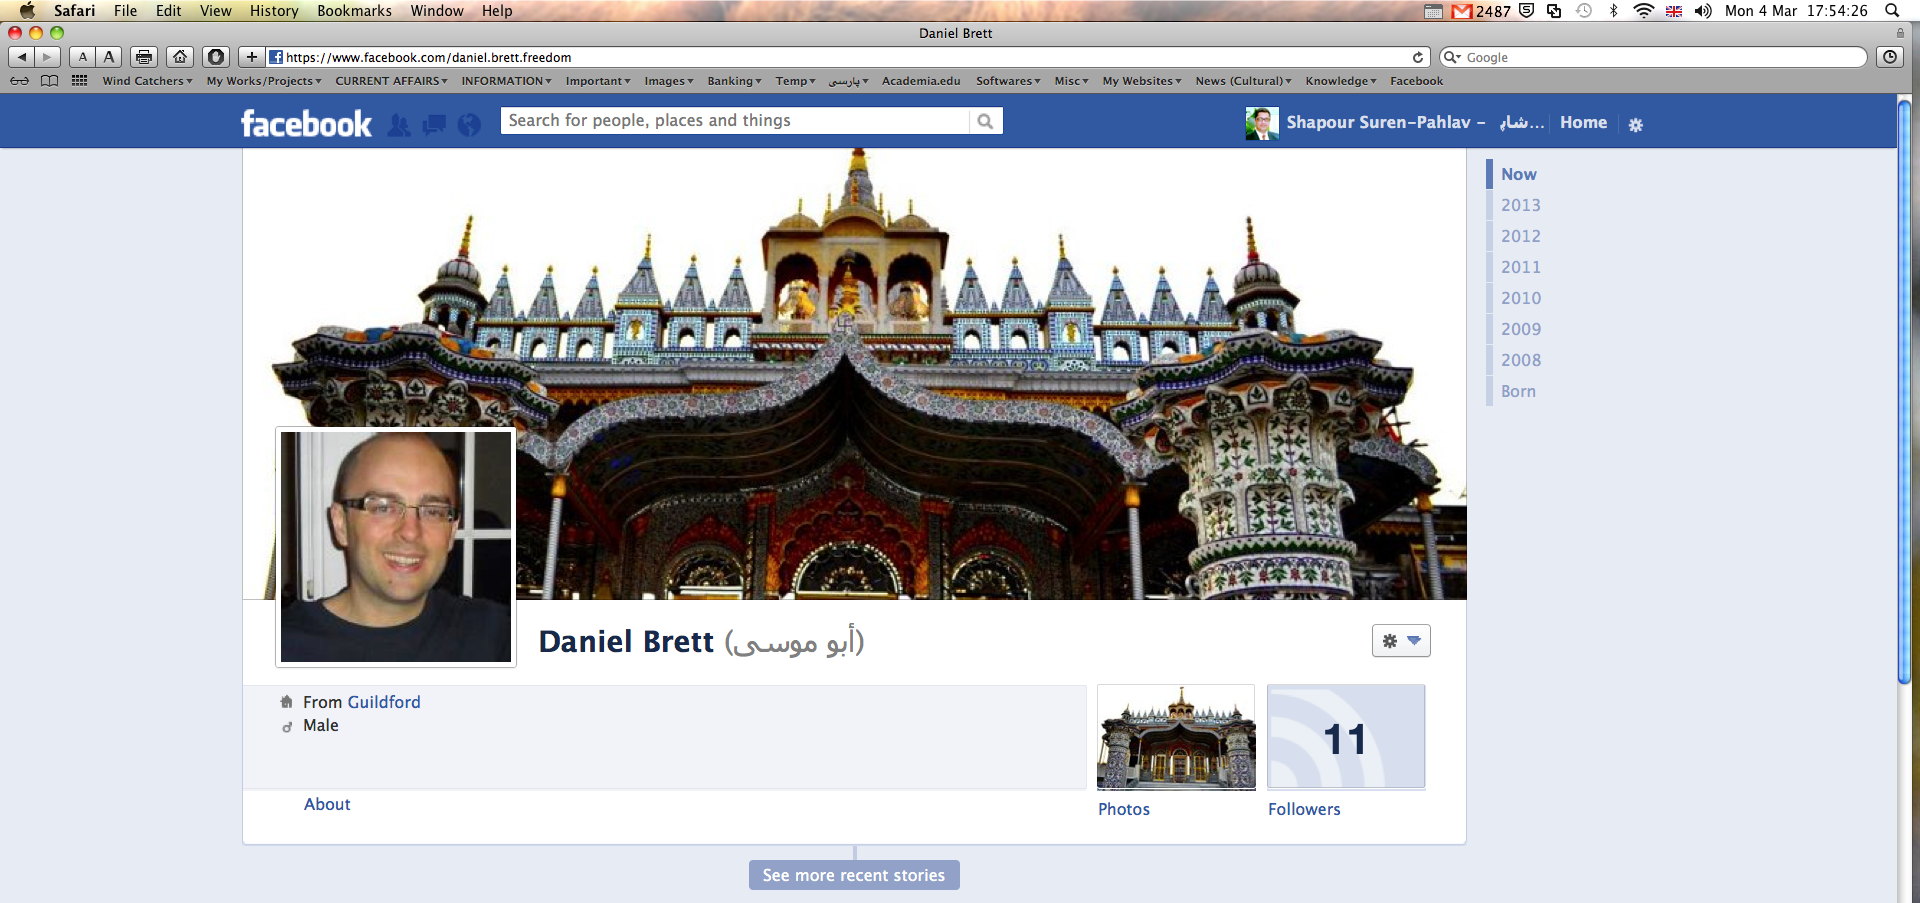Expand the Banking bookmarks folder

pos(733,81)
